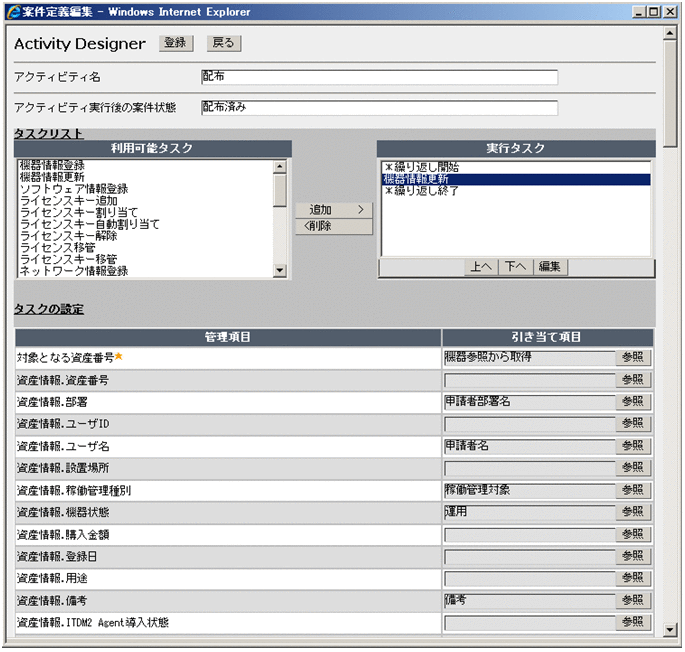Image resolution: width=685 pixels, height=652 pixels.
Task: Click 参照 for 資産情報.部署
Action: click(633, 402)
